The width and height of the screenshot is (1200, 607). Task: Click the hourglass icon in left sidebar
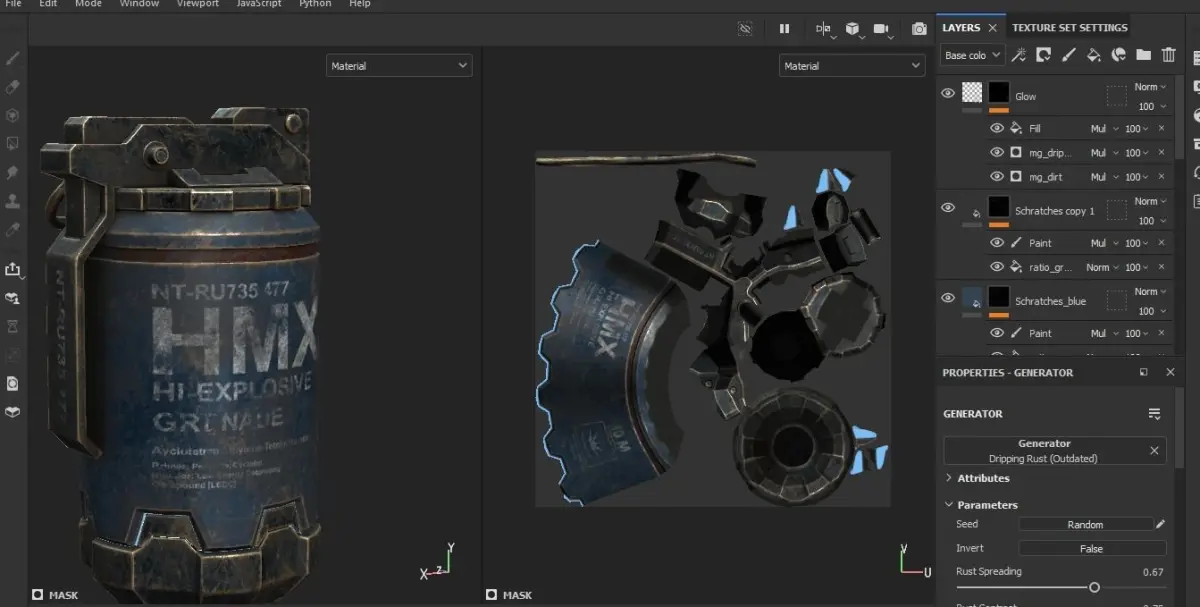tap(13, 326)
